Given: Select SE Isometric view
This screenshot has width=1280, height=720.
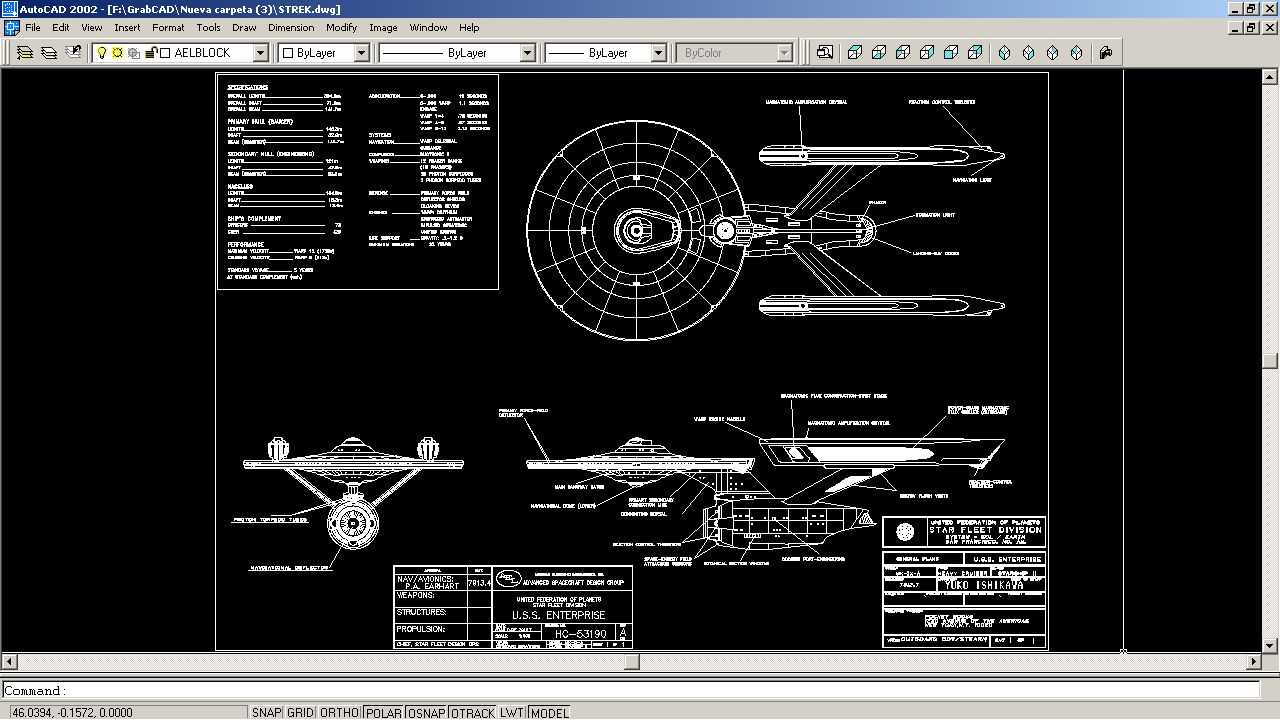Looking at the screenshot, I should [x=1029, y=53].
